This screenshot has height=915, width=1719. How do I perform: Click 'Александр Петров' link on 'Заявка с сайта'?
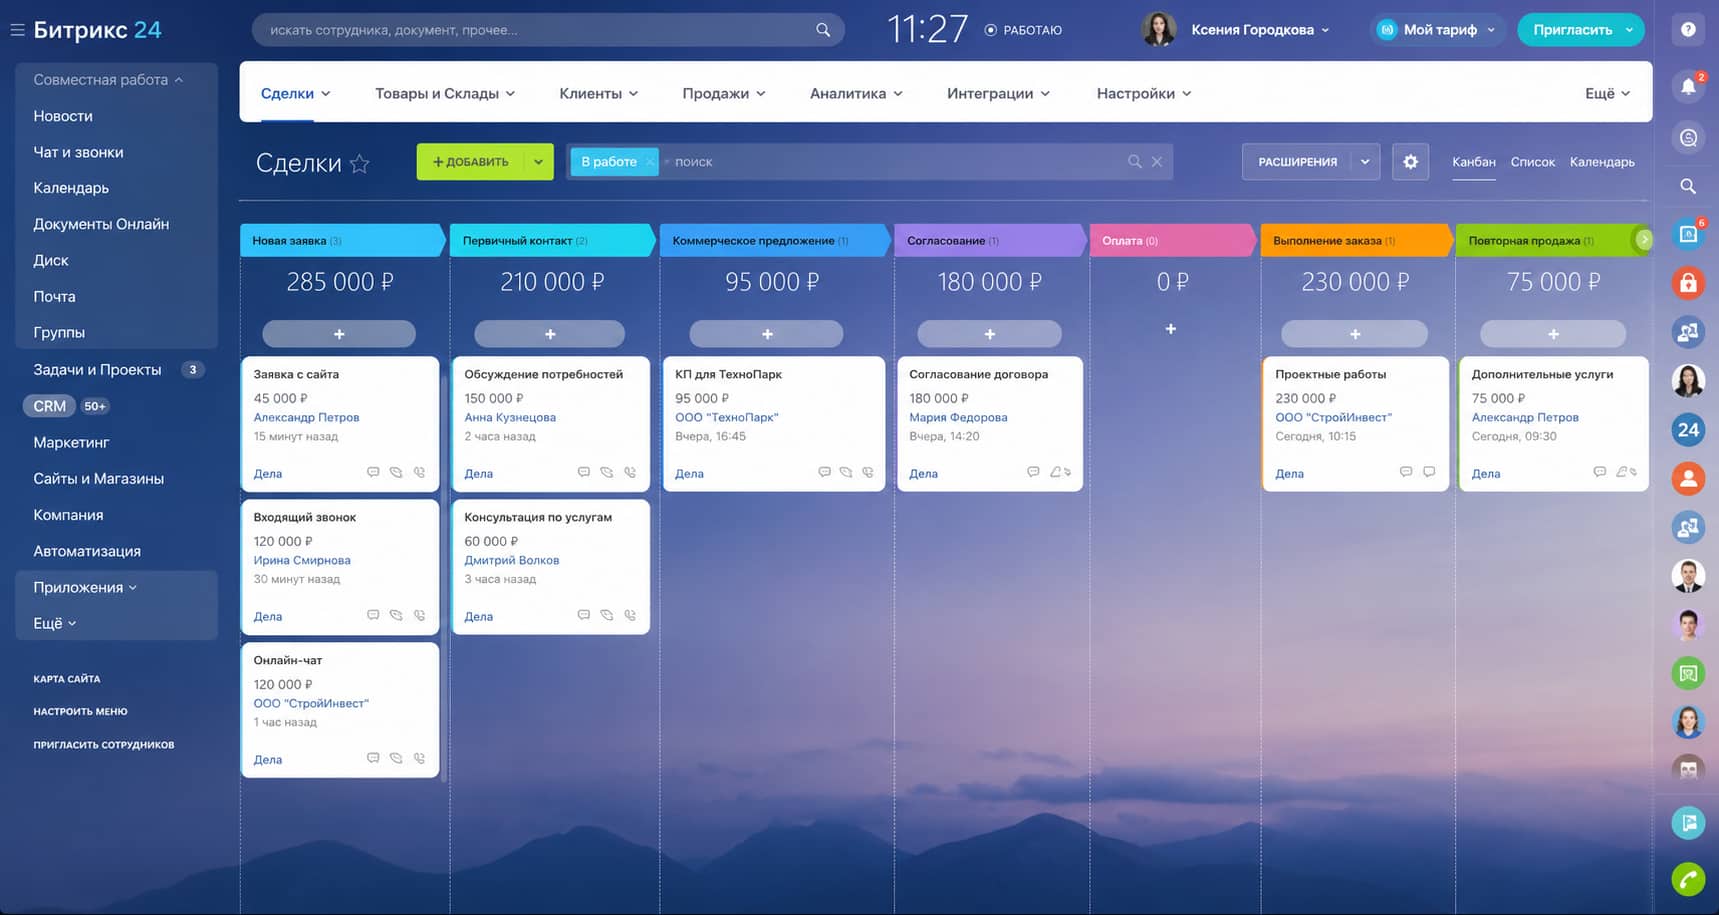[306, 417]
